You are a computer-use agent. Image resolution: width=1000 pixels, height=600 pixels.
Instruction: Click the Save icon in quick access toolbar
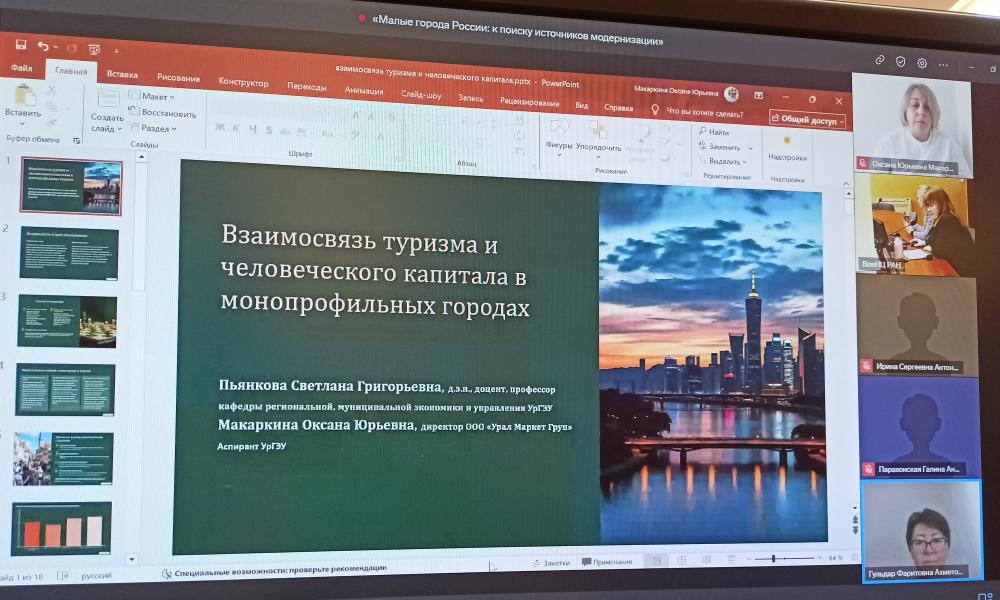point(21,44)
